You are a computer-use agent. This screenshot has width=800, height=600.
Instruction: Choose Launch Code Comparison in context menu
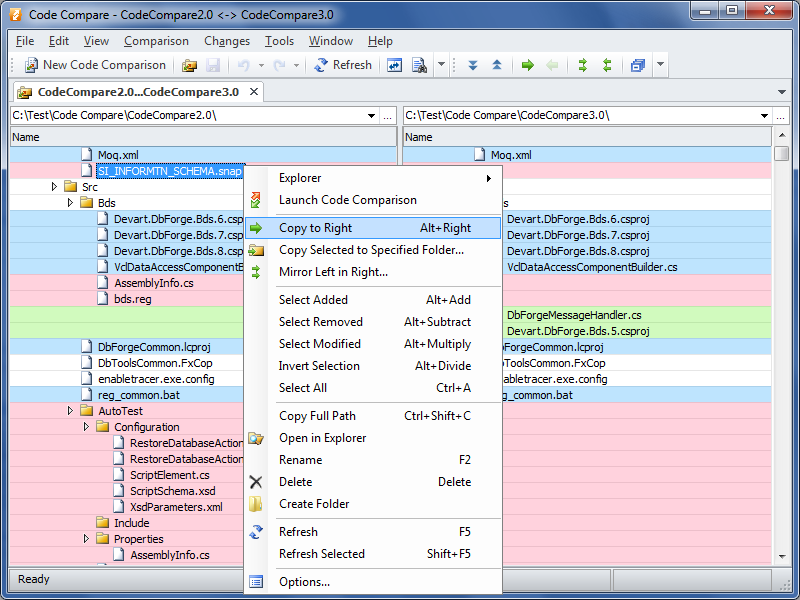(373, 200)
